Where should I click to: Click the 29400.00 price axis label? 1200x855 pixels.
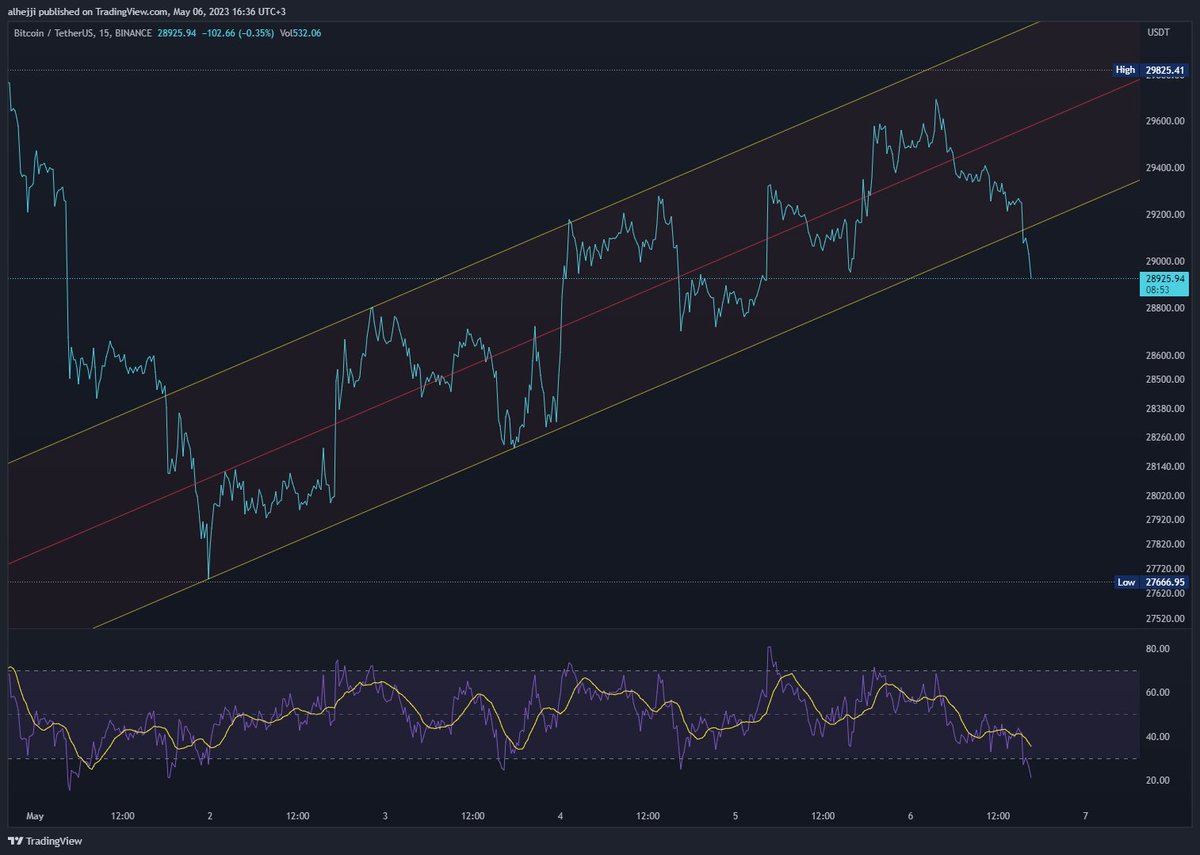pos(1165,168)
